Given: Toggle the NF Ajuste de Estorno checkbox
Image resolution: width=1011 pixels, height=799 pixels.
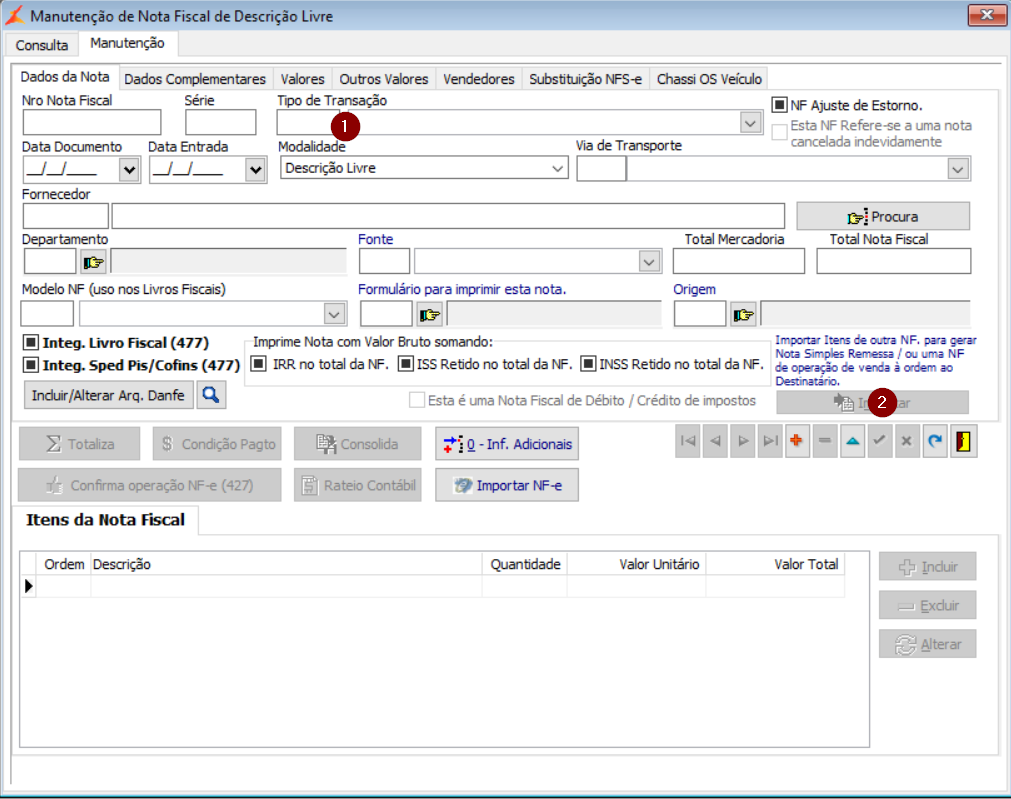Looking at the screenshot, I should click(780, 105).
